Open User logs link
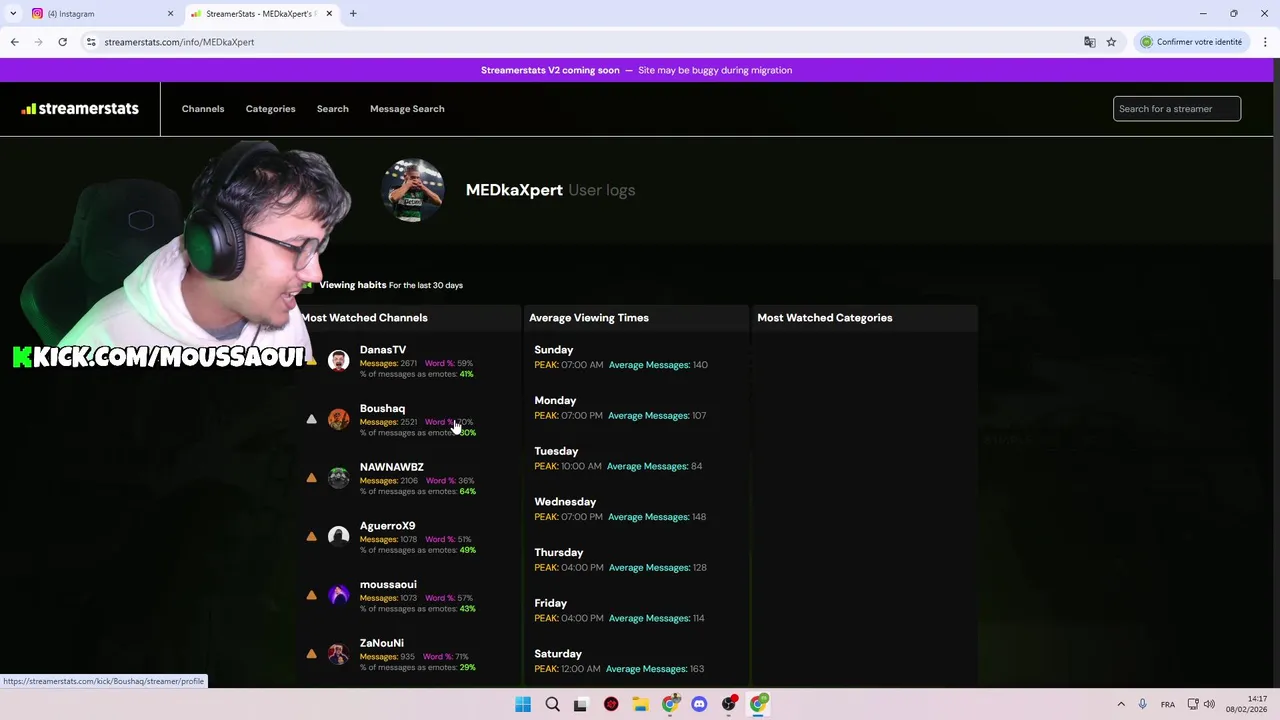1280x720 pixels. coord(601,190)
